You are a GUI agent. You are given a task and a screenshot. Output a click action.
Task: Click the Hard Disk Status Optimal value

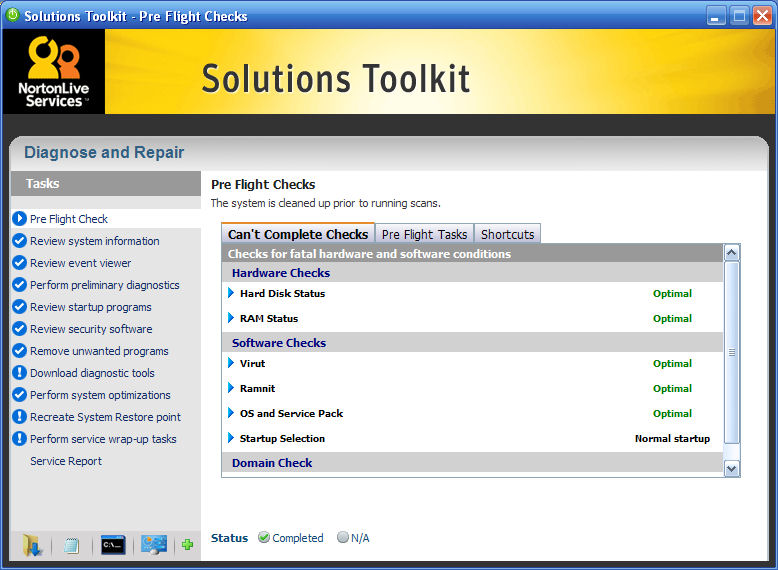[x=672, y=293]
